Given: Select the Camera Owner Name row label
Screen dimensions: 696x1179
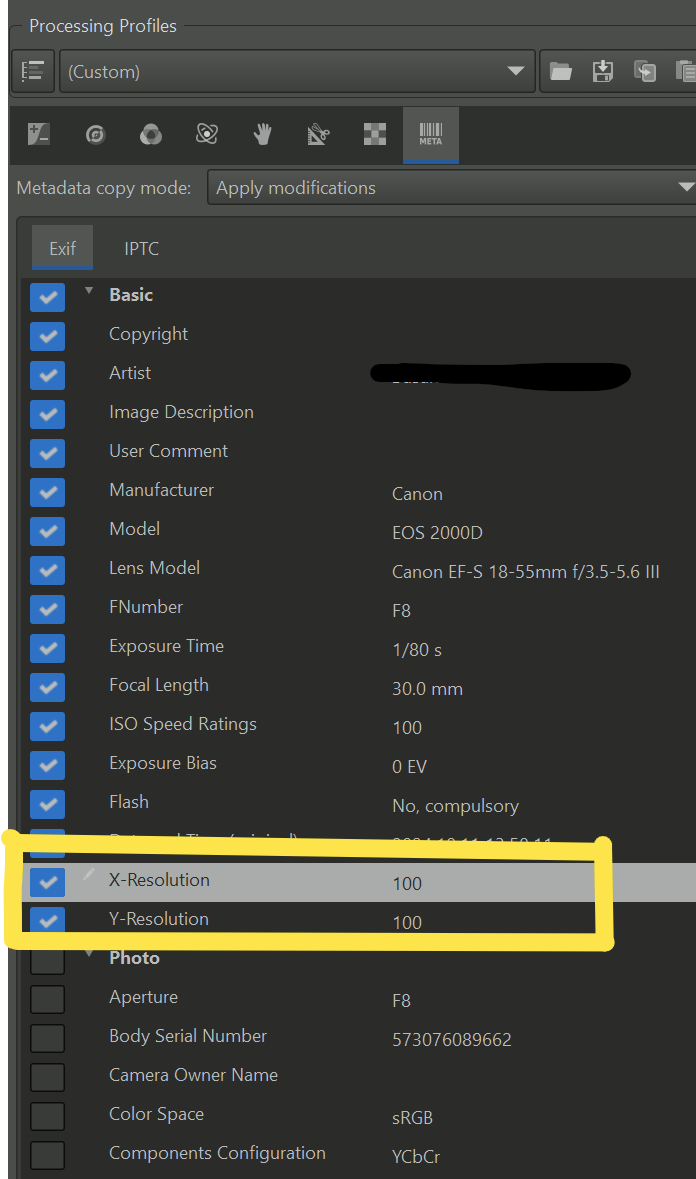Looking at the screenshot, I should 193,1074.
